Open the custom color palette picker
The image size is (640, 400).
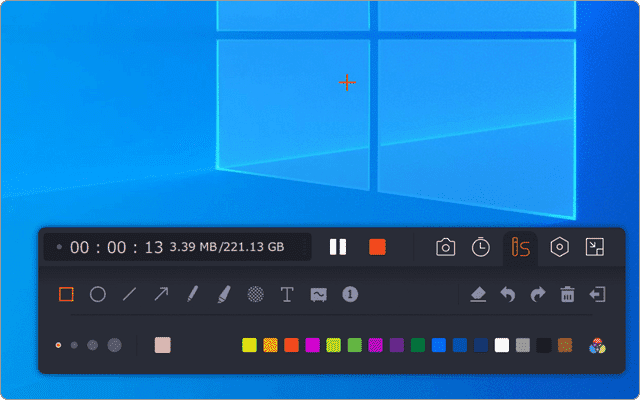click(x=598, y=346)
